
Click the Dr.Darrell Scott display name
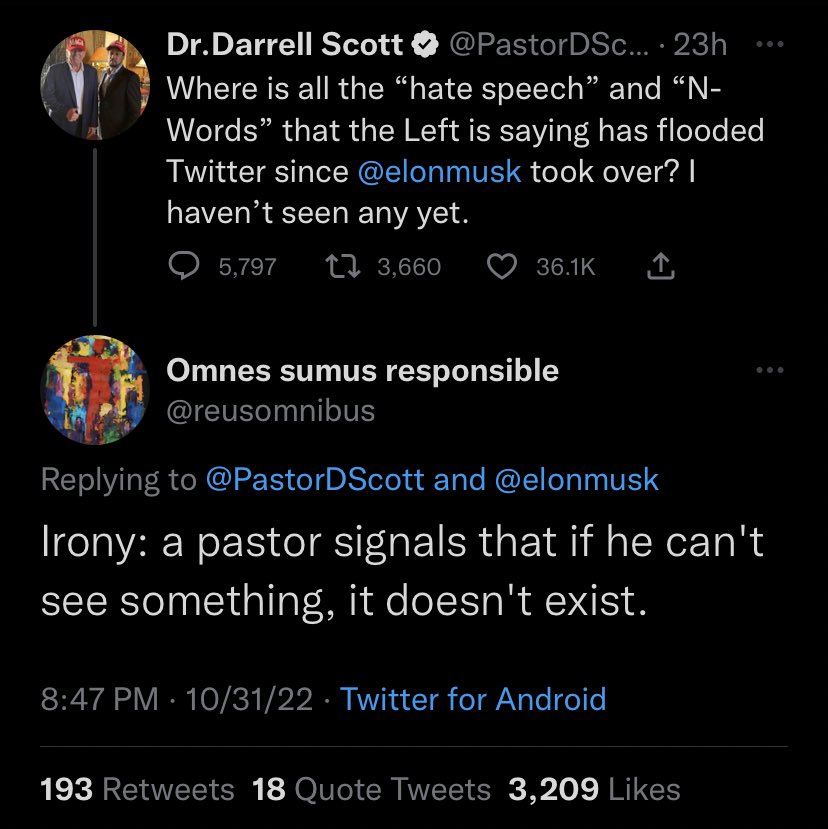[x=284, y=44]
